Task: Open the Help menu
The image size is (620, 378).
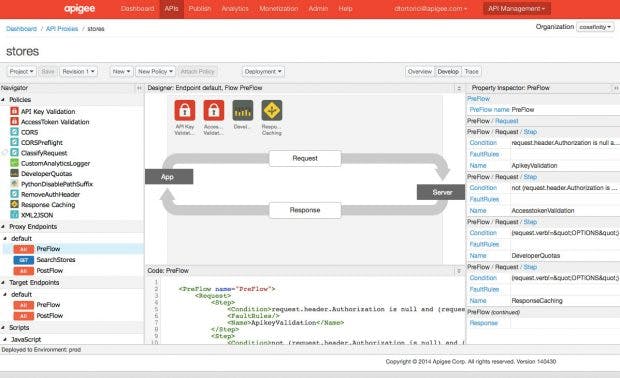Action: (x=345, y=9)
